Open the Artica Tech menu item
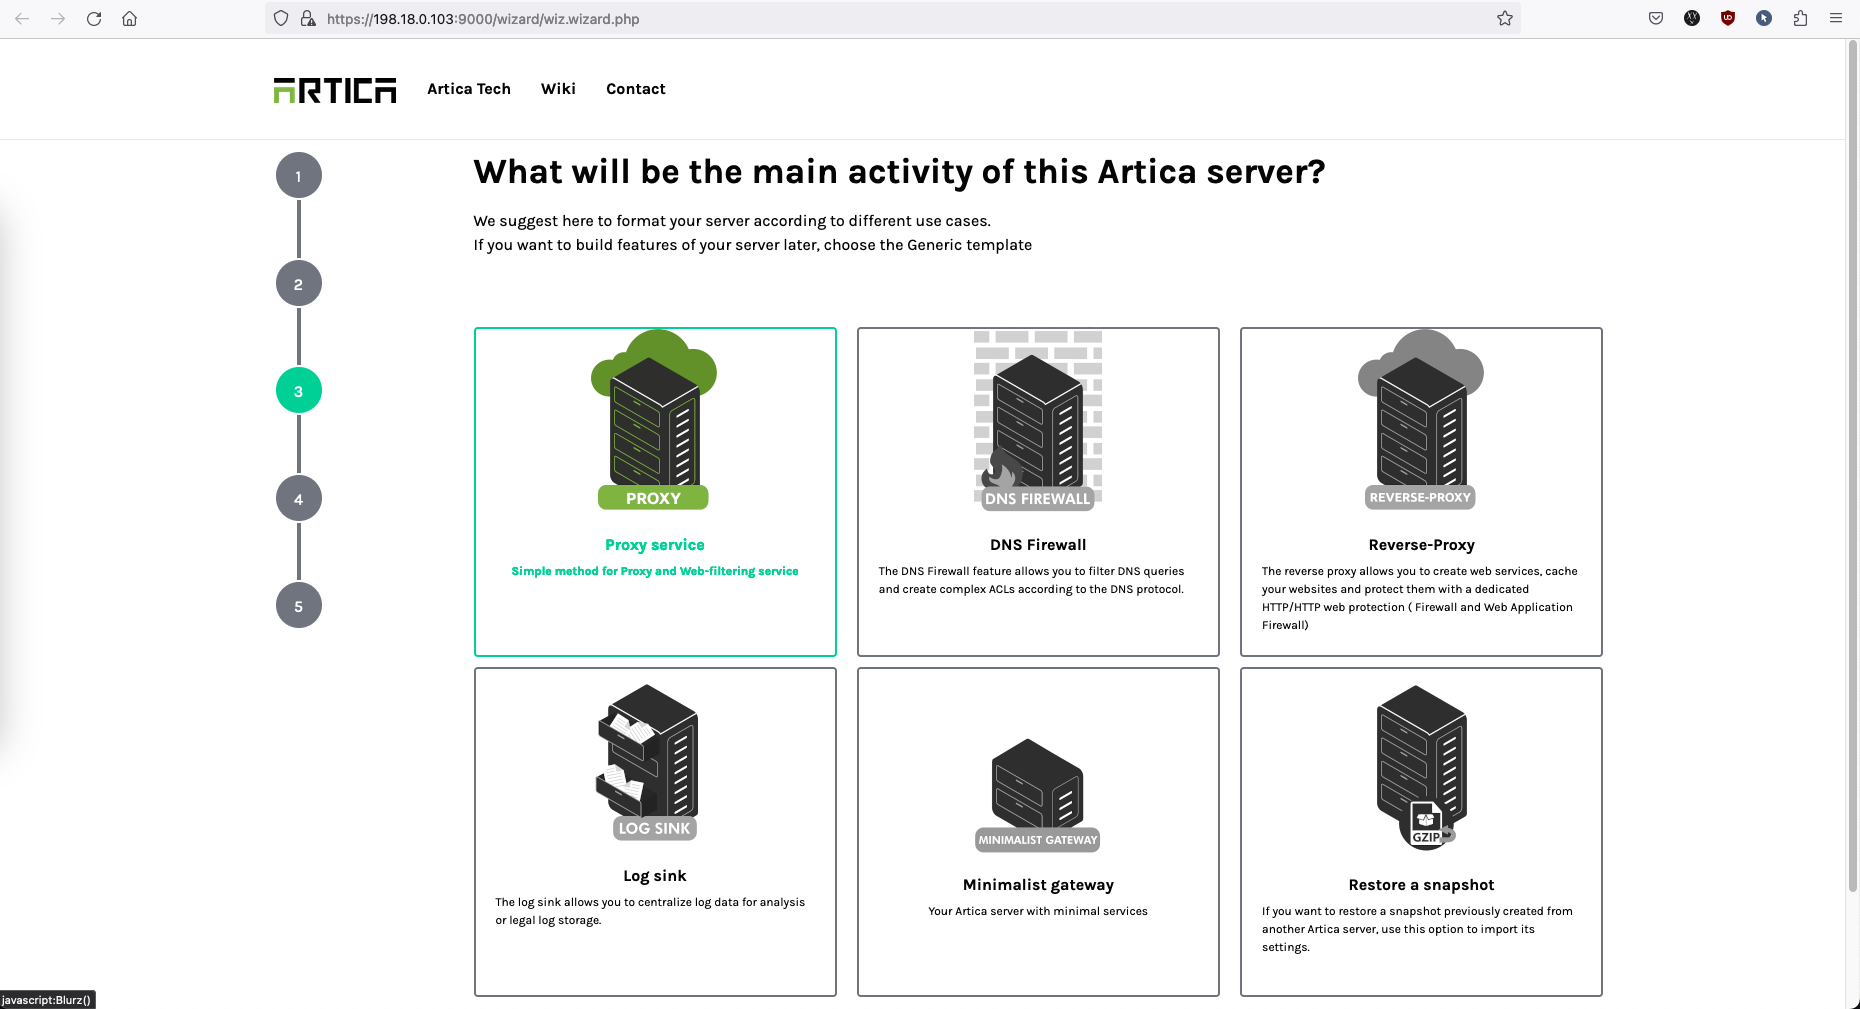Screen dimensions: 1860x1009 pyautogui.click(x=468, y=89)
